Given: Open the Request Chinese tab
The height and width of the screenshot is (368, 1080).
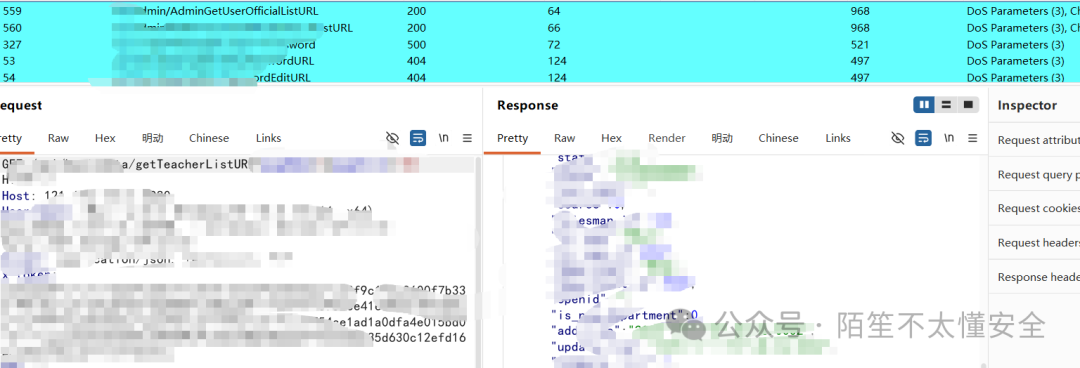Looking at the screenshot, I should coord(209,138).
